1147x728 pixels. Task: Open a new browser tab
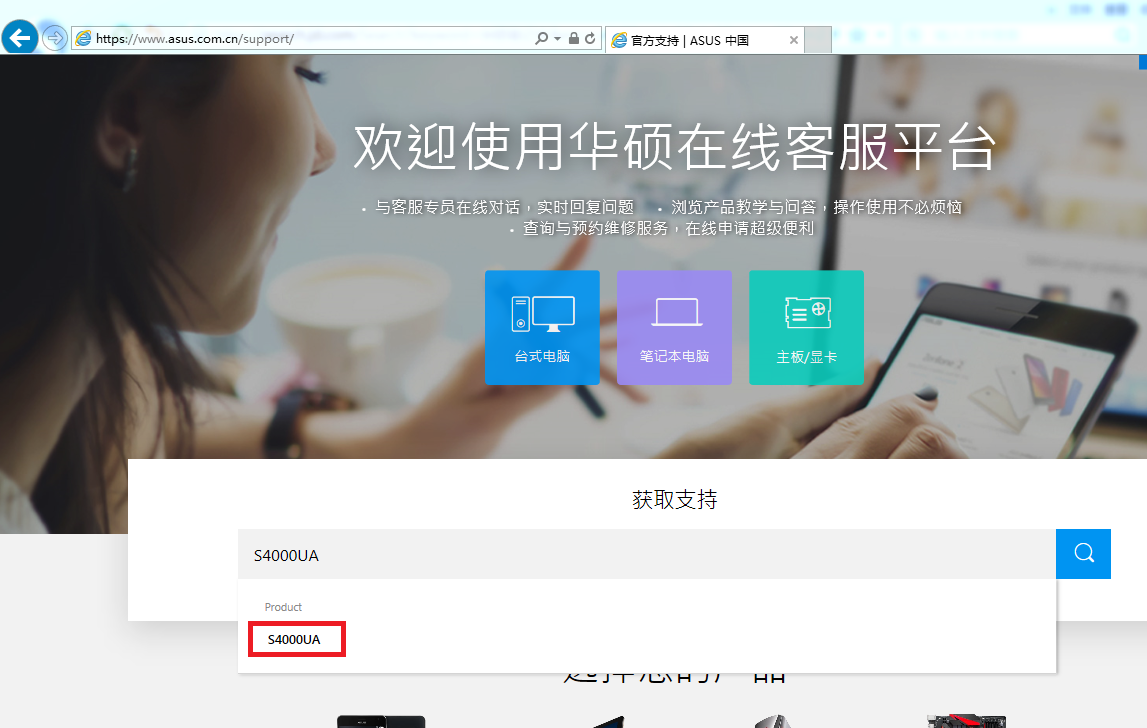[x=818, y=39]
